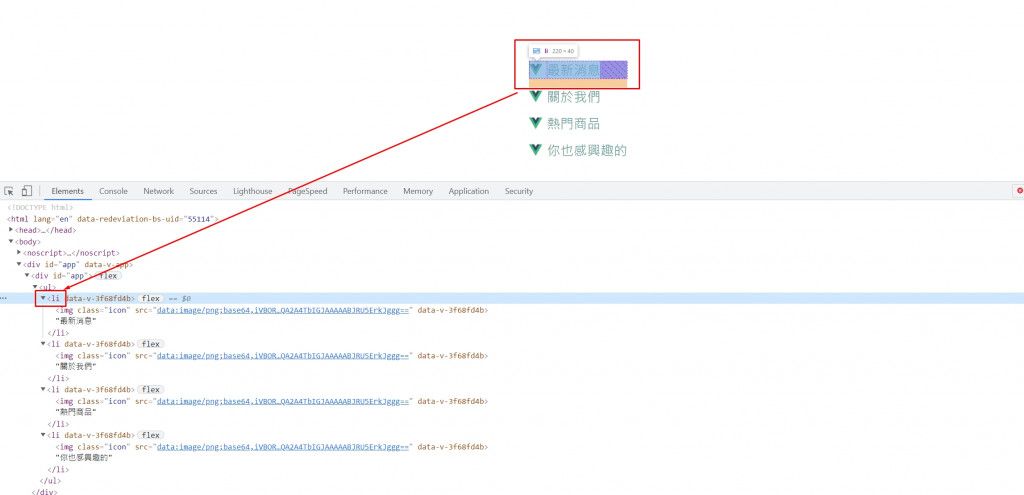The image size is (1024, 495).
Task: Select the "熱門商品" text node in DOM
Action: (x=76, y=412)
